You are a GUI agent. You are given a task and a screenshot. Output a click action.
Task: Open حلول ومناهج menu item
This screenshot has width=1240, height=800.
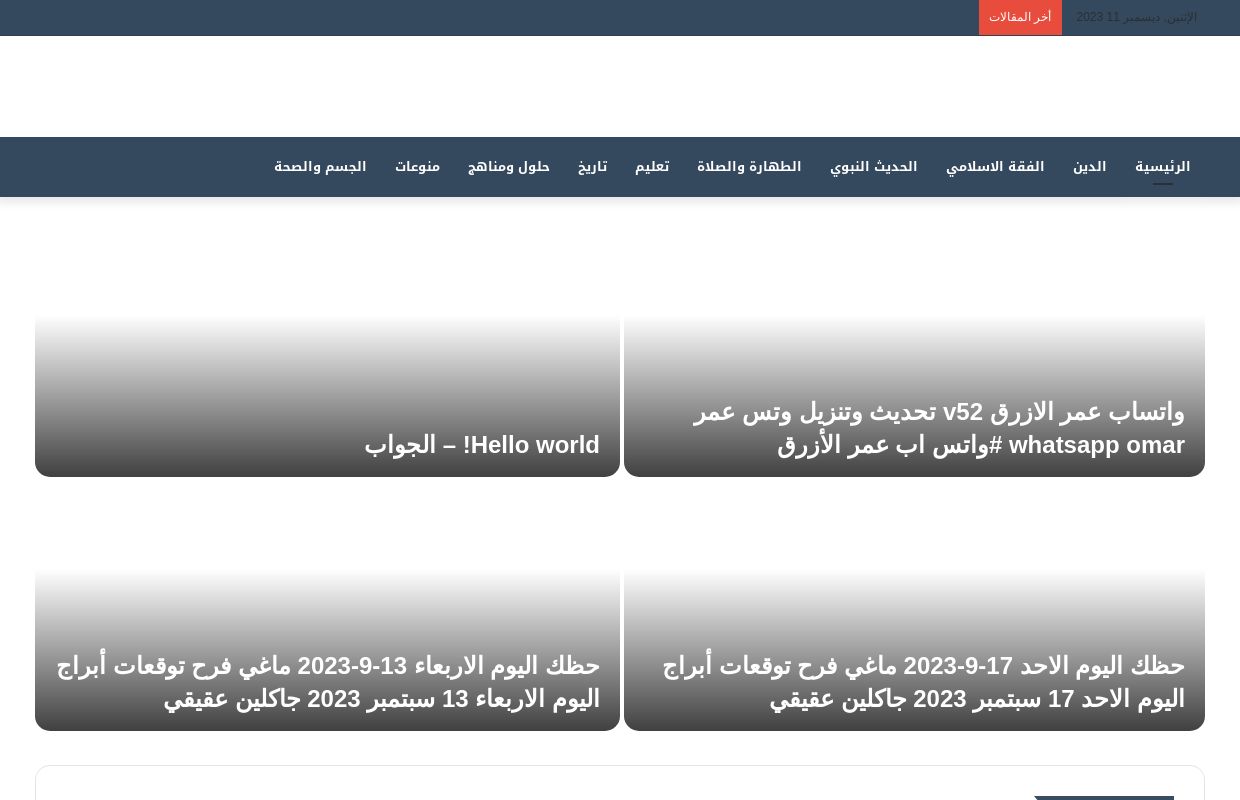(508, 167)
